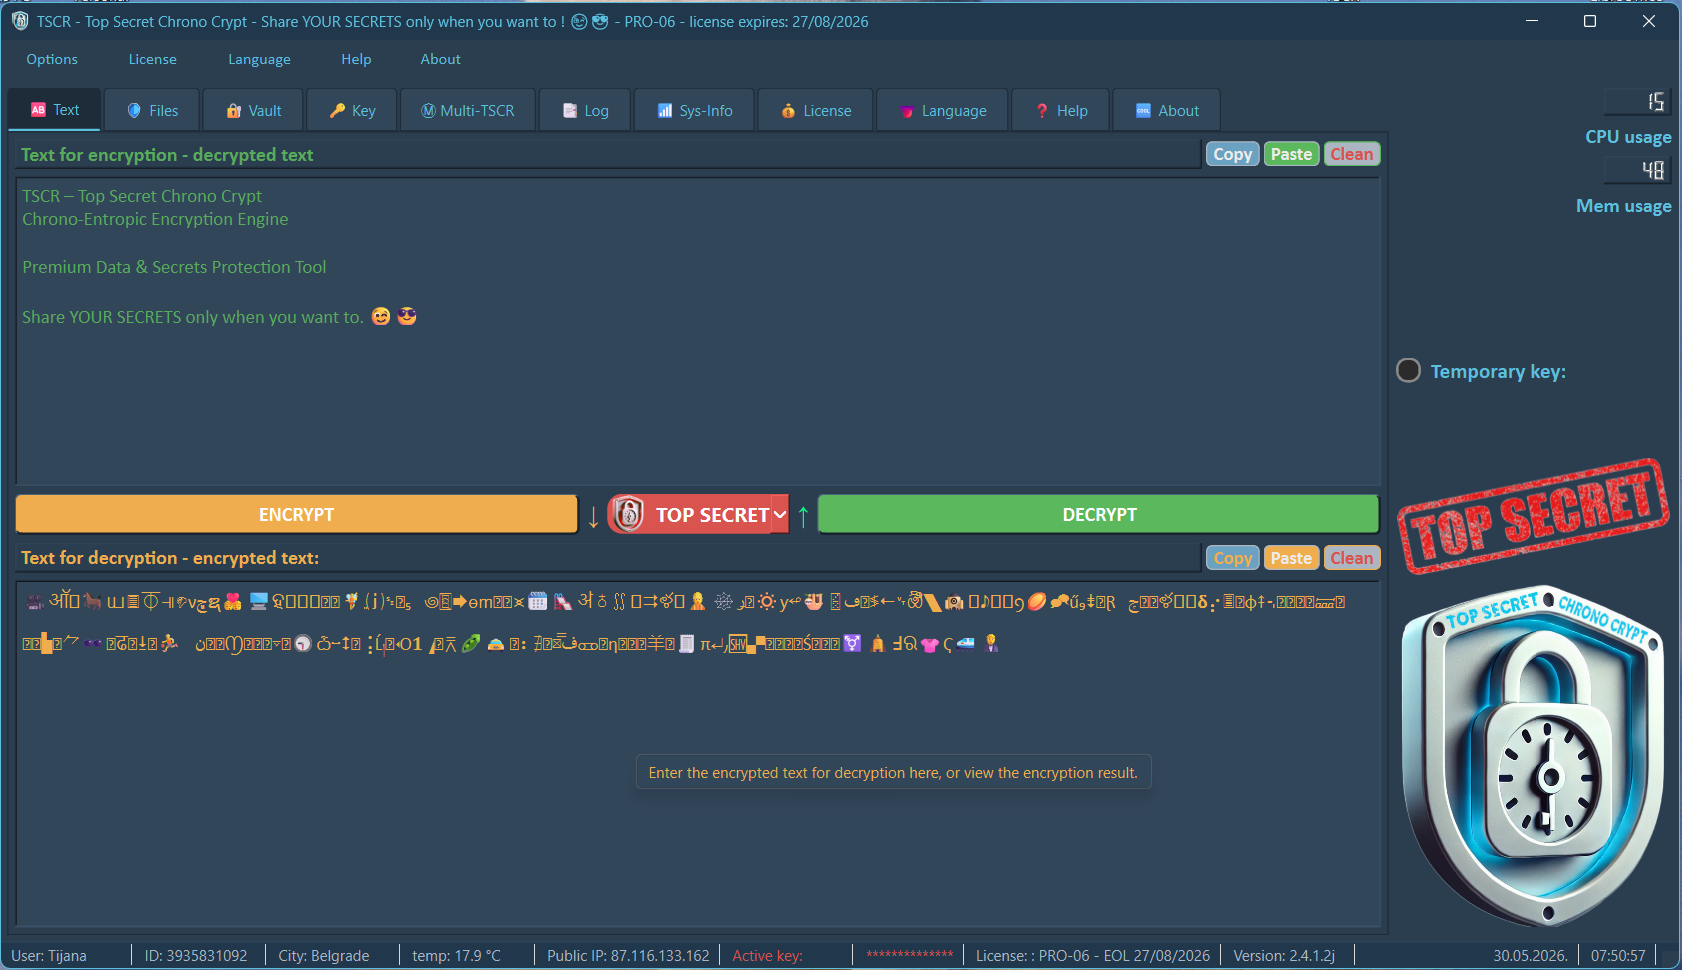Open the License tab with moneybag icon
The height and width of the screenshot is (970, 1682).
[816, 111]
